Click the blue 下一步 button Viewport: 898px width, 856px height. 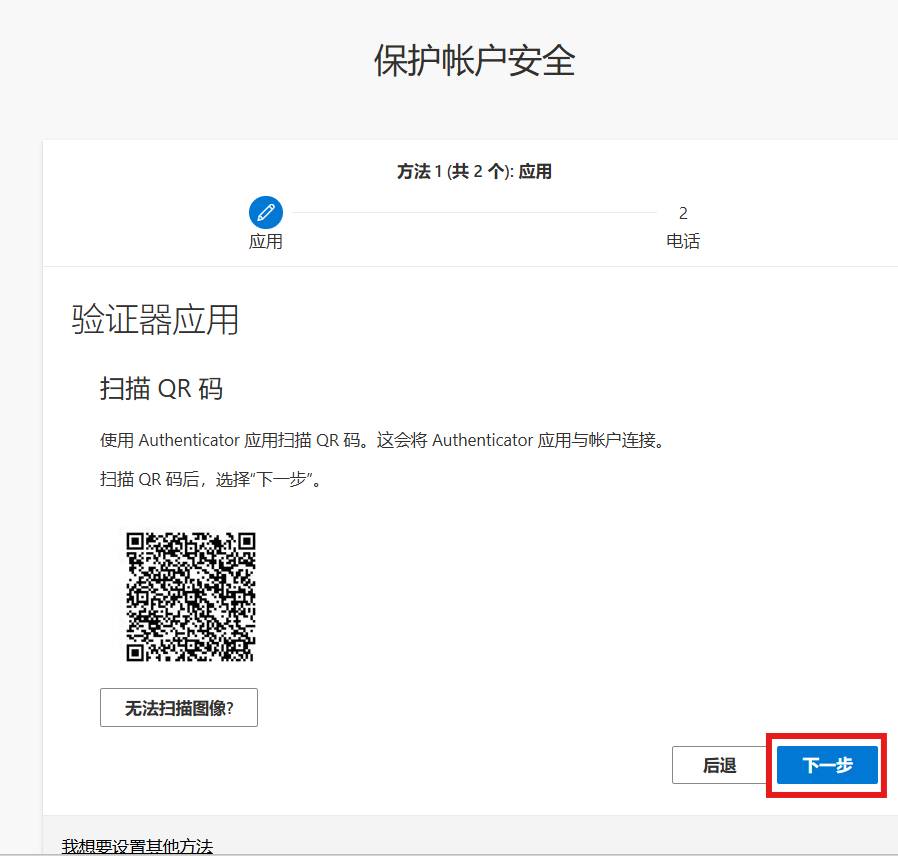(x=827, y=765)
